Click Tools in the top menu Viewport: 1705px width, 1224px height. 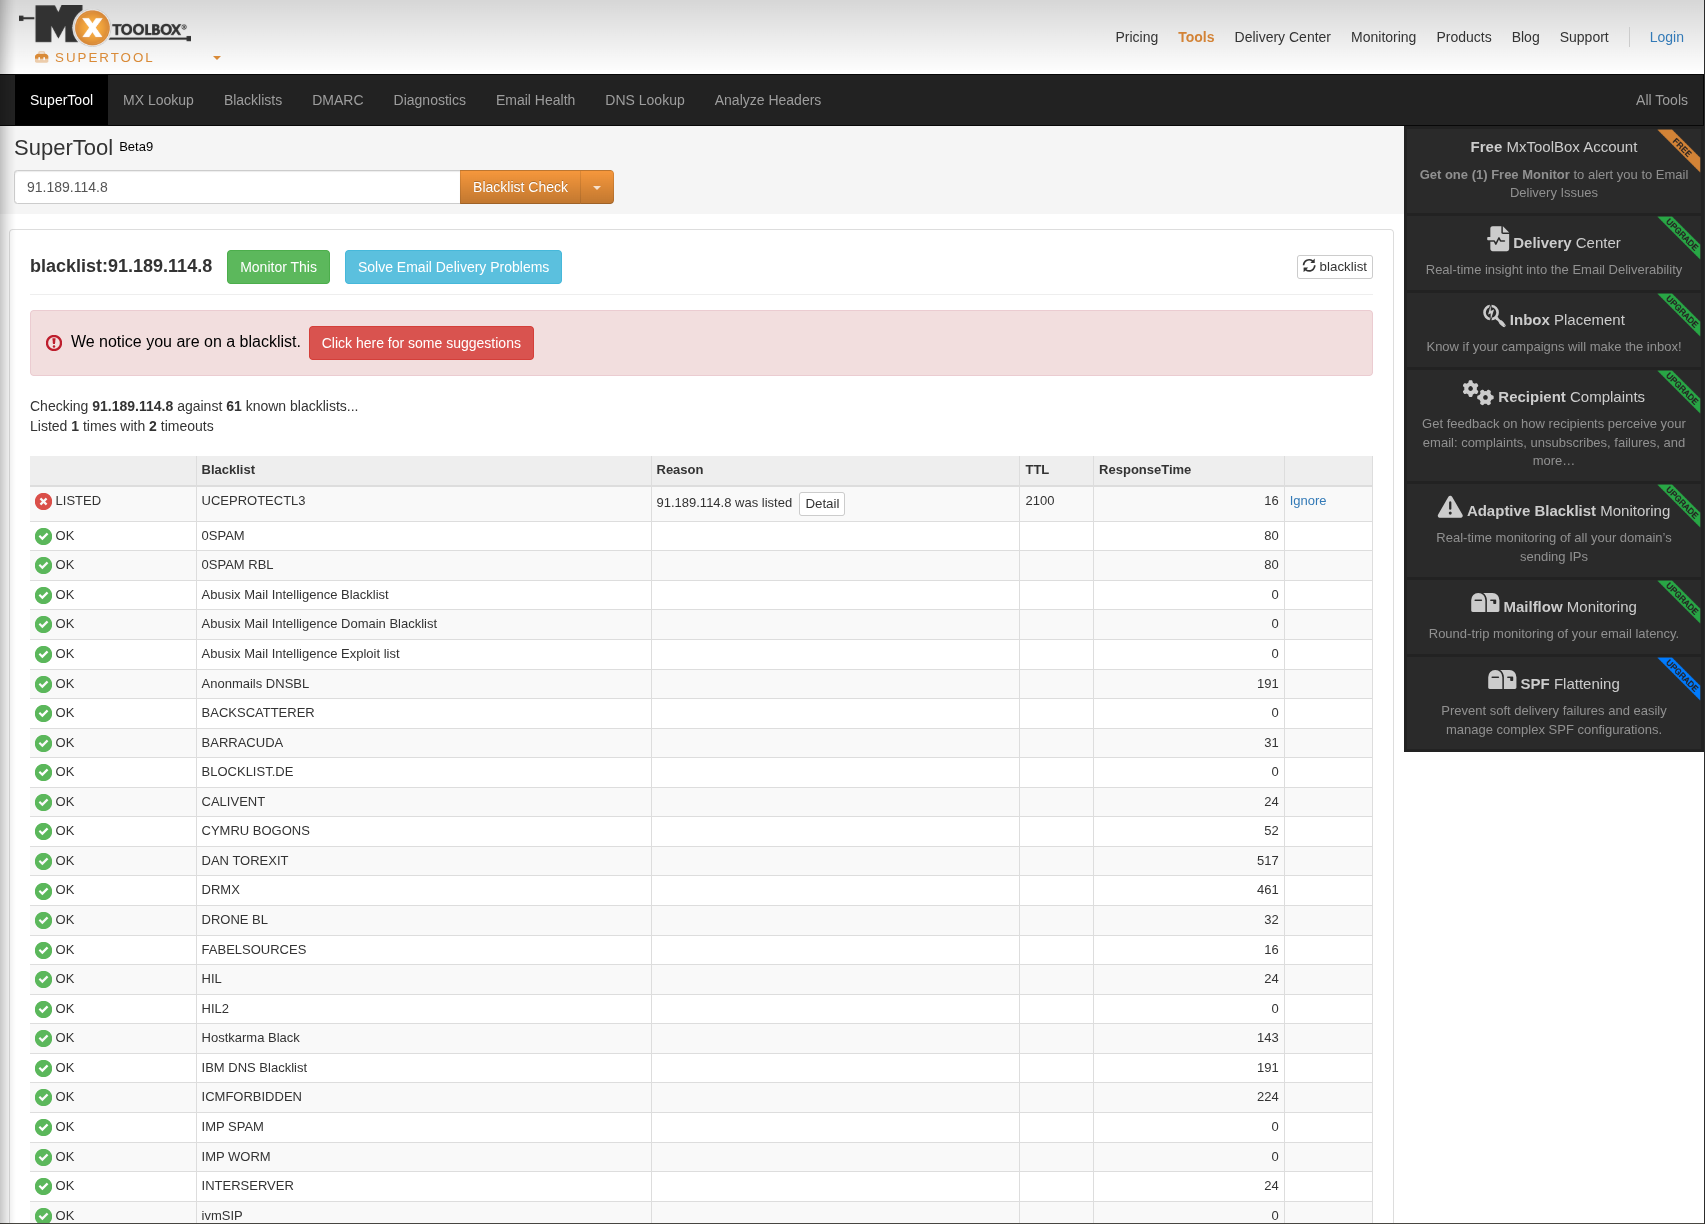click(x=1196, y=37)
